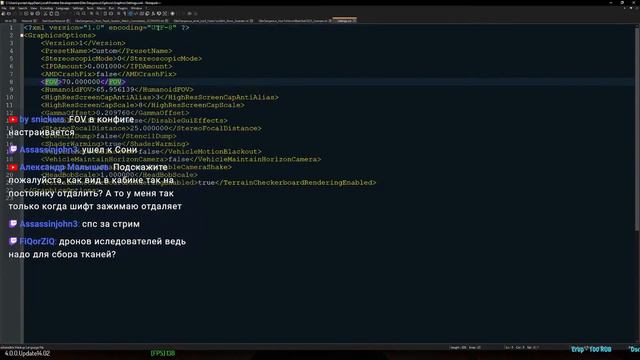Click the Find toolbar icon

click(78, 13)
